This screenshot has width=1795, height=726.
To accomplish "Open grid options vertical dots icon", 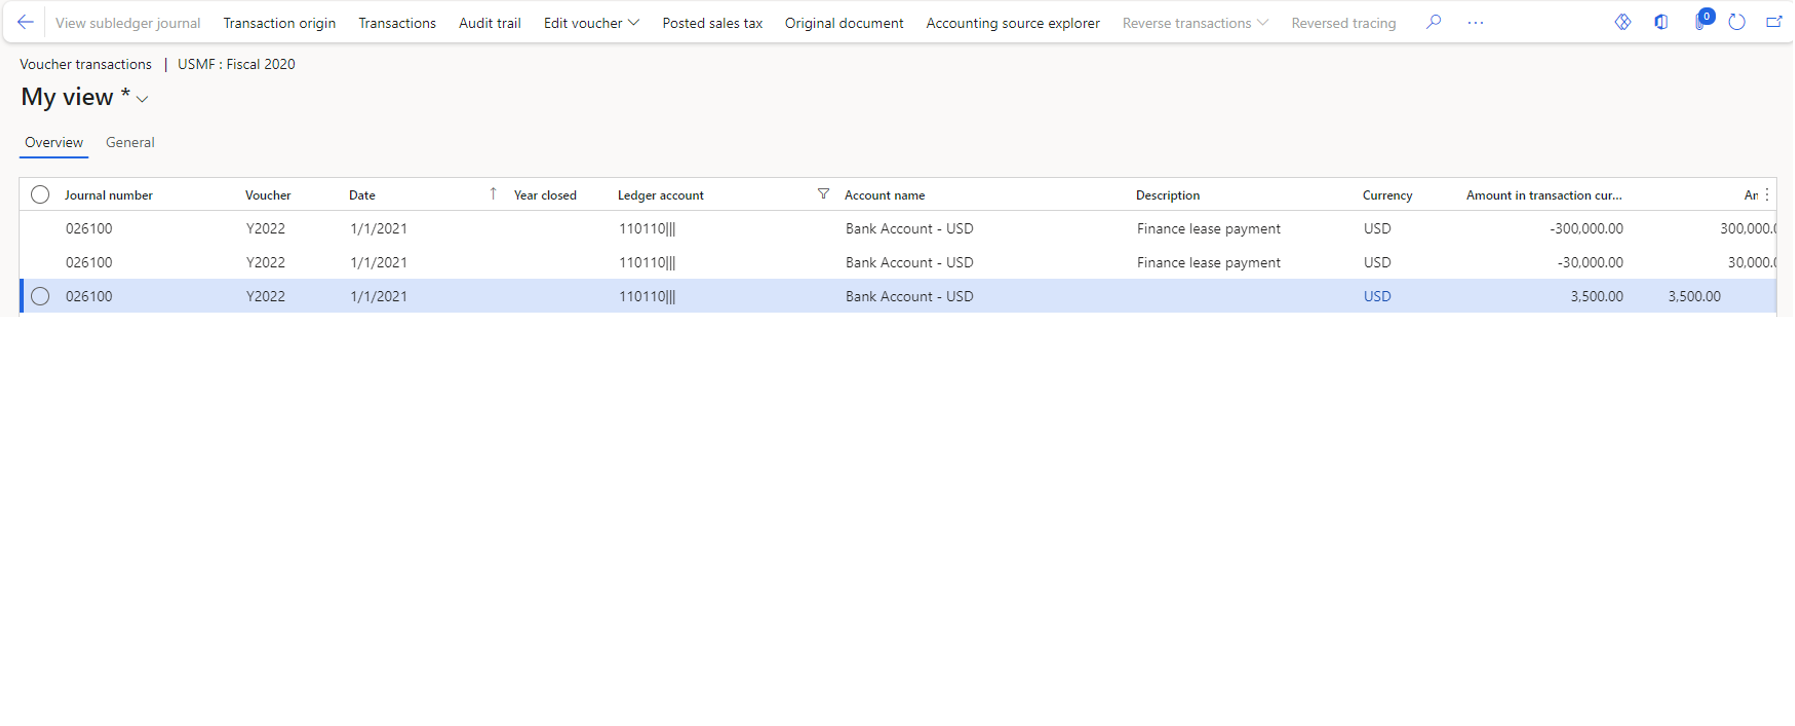I will [x=1767, y=195].
